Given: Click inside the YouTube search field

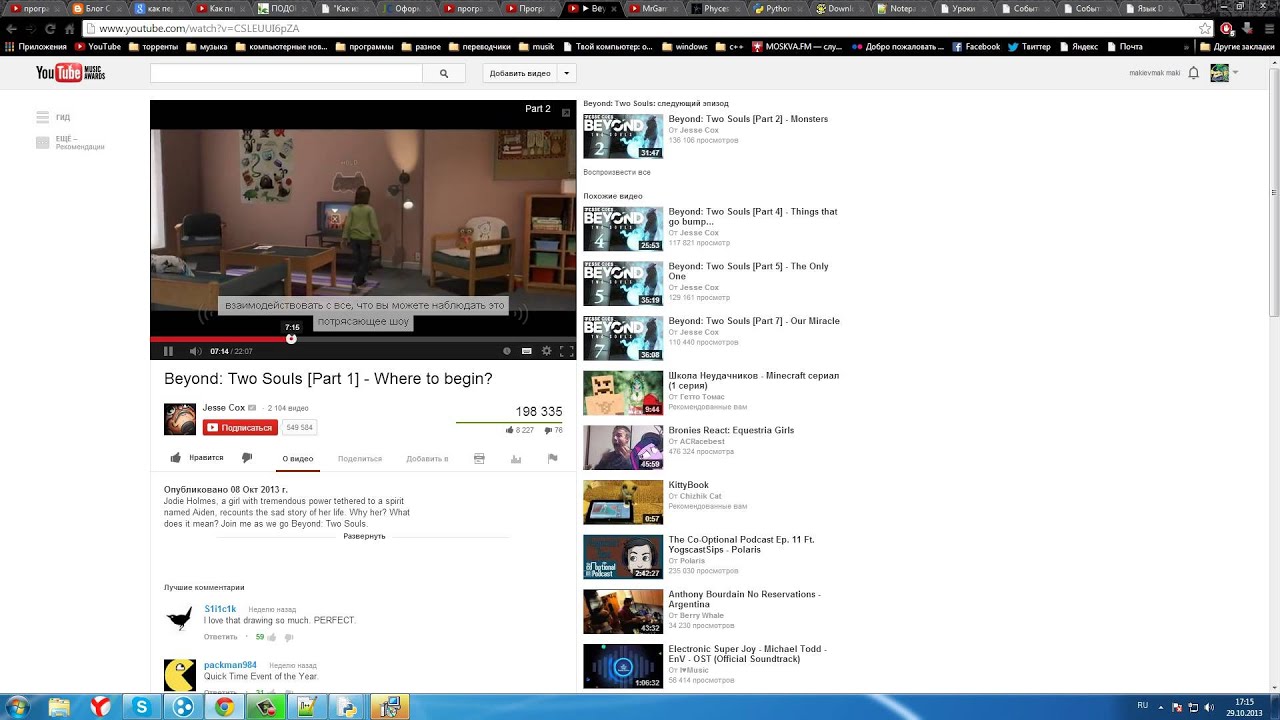Looking at the screenshot, I should (286, 73).
